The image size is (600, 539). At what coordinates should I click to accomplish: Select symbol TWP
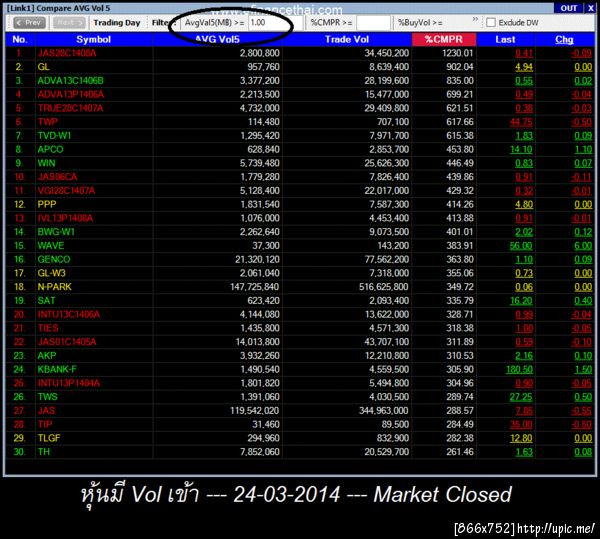tap(47, 122)
